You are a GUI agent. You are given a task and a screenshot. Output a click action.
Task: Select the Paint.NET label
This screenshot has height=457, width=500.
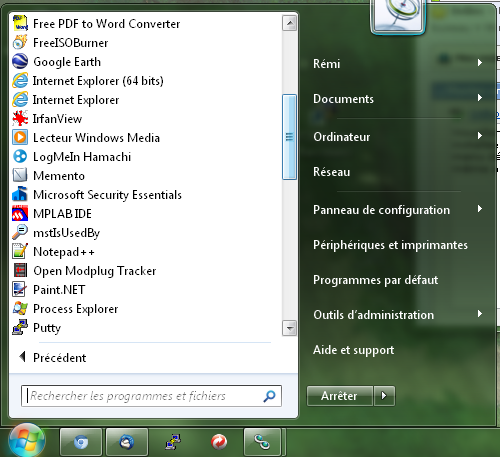(x=59, y=290)
